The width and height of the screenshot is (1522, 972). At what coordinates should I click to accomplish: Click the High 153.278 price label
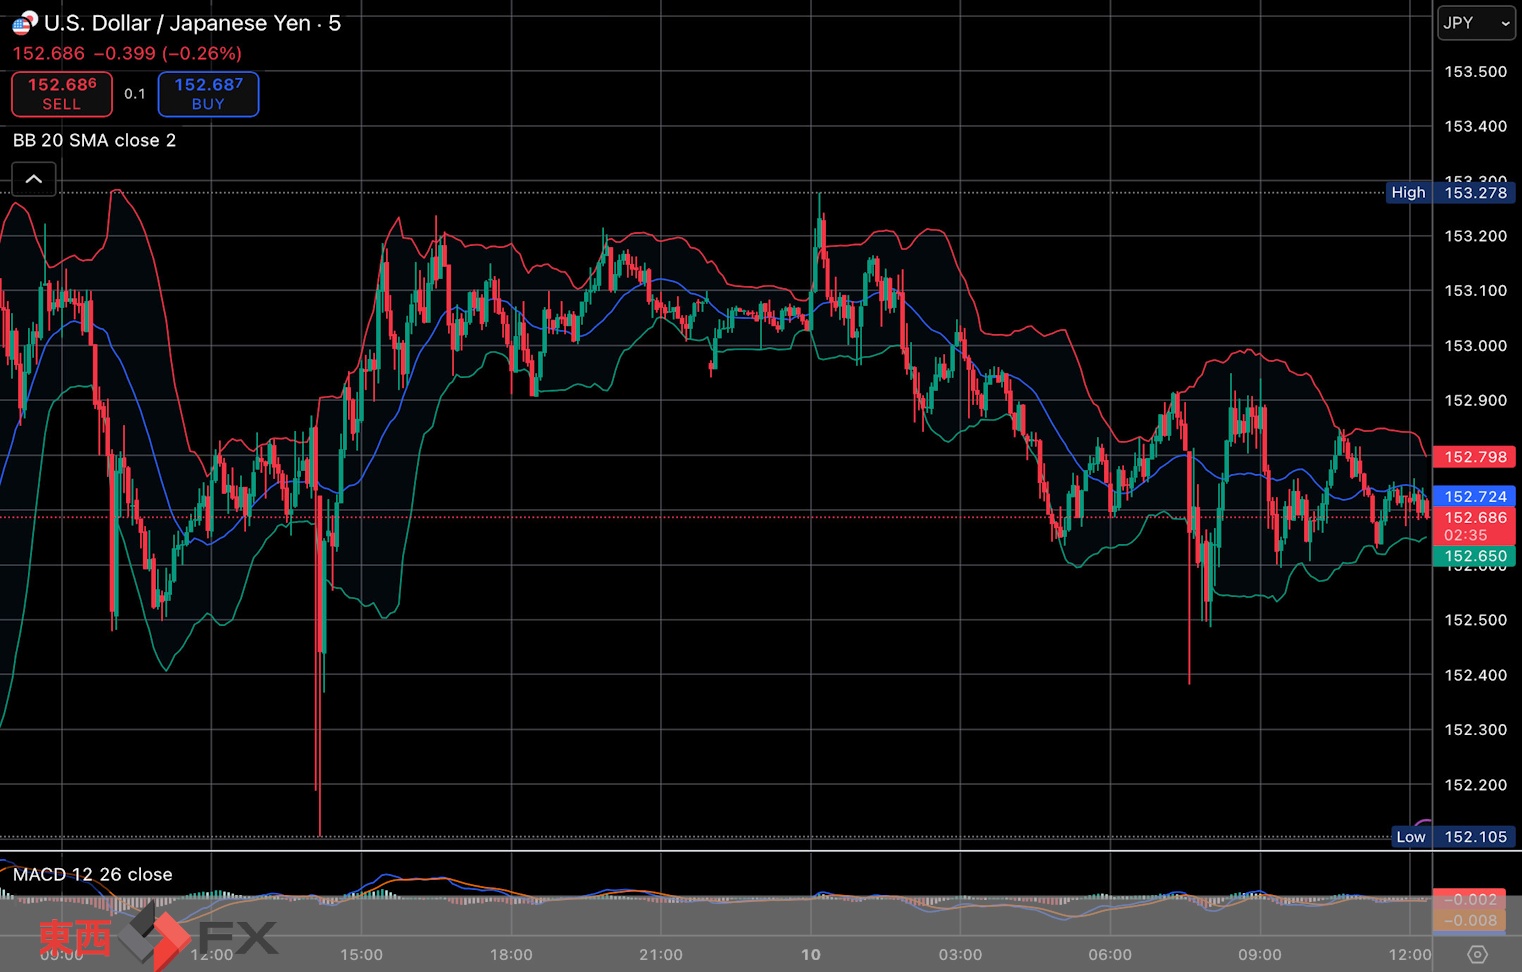tap(1458, 192)
